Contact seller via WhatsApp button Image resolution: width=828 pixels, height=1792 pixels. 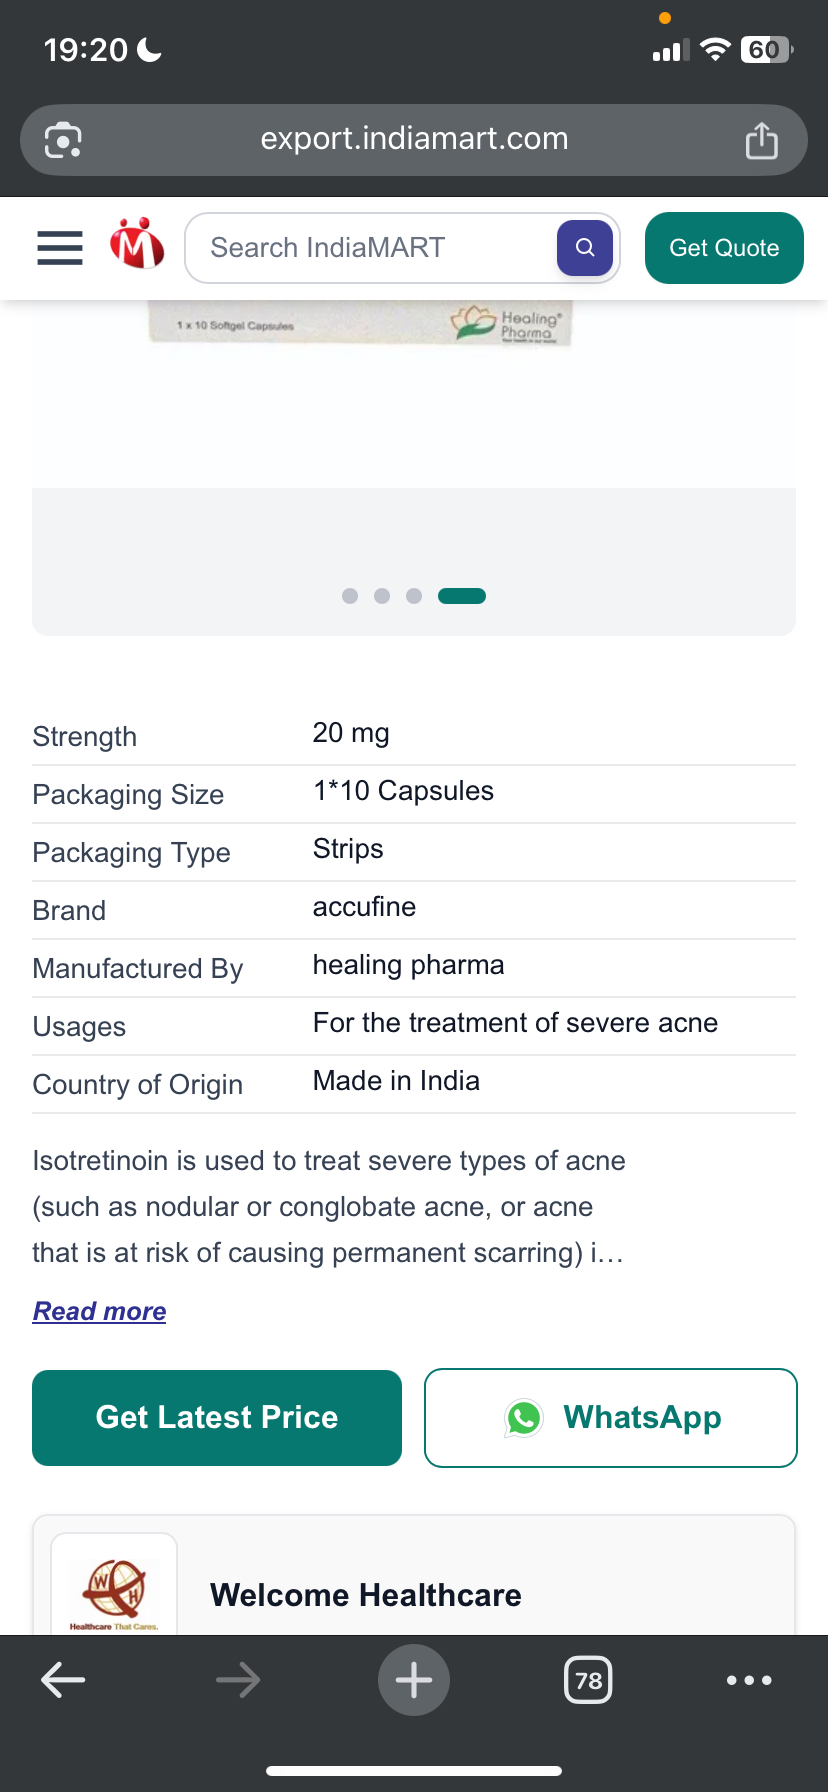[611, 1418]
